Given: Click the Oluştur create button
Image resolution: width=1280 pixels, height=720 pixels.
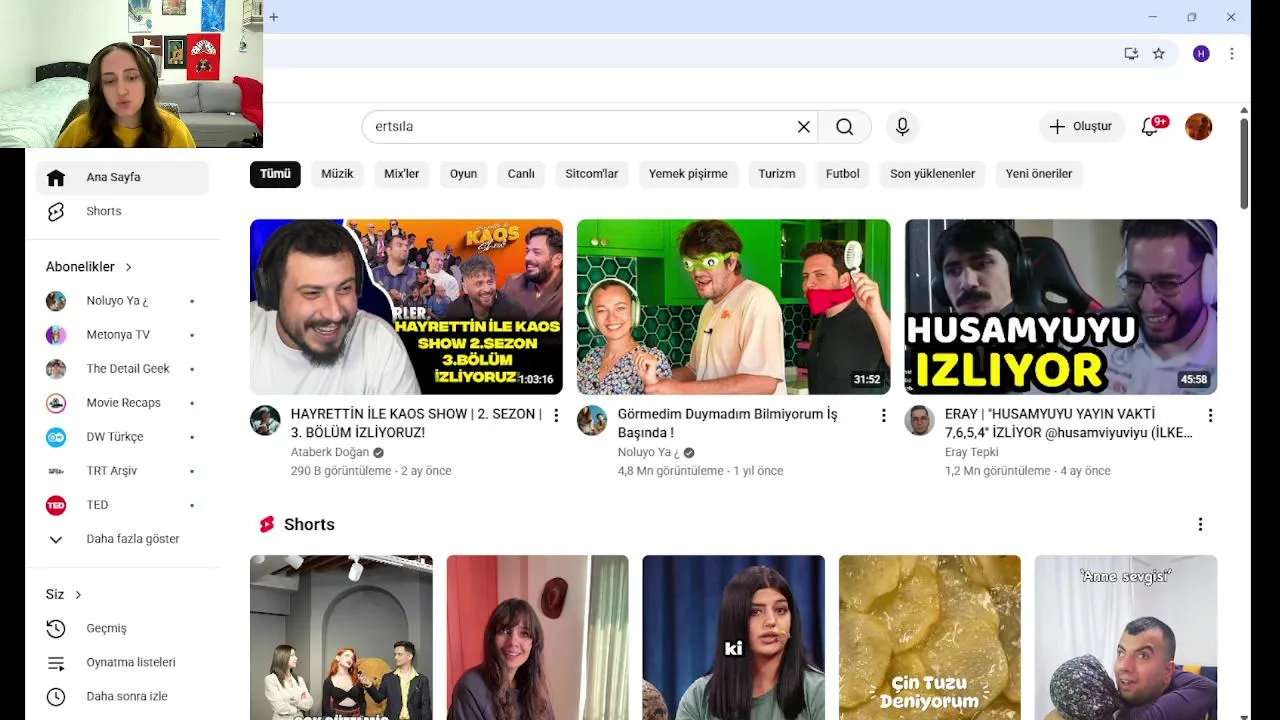Looking at the screenshot, I should [1080, 126].
